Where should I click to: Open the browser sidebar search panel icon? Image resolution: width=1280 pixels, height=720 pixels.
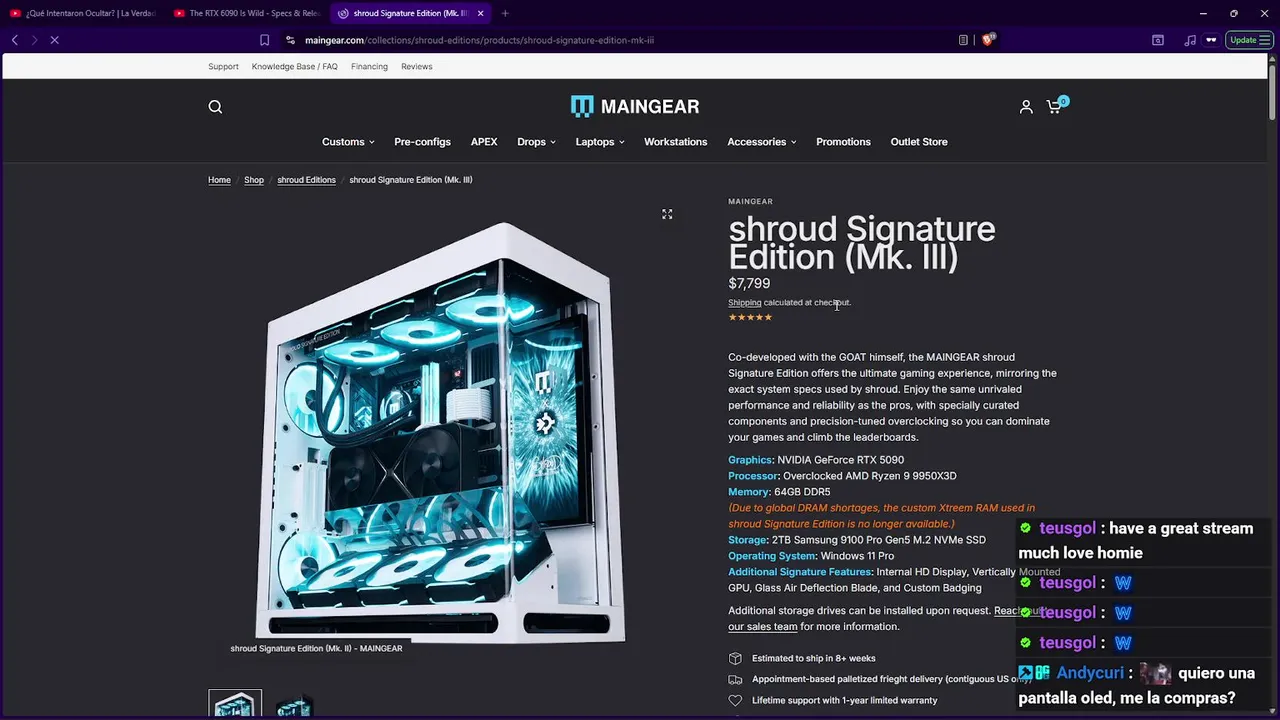(x=1157, y=40)
